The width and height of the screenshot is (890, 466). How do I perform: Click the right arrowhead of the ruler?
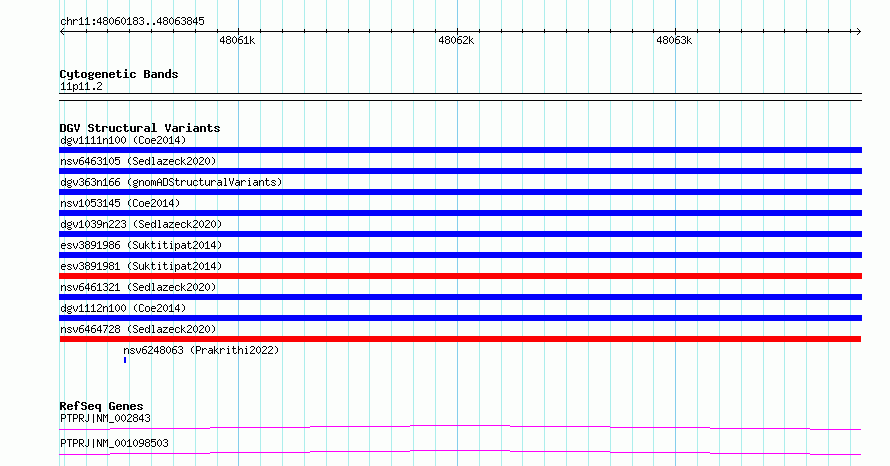pyautogui.click(x=859, y=32)
